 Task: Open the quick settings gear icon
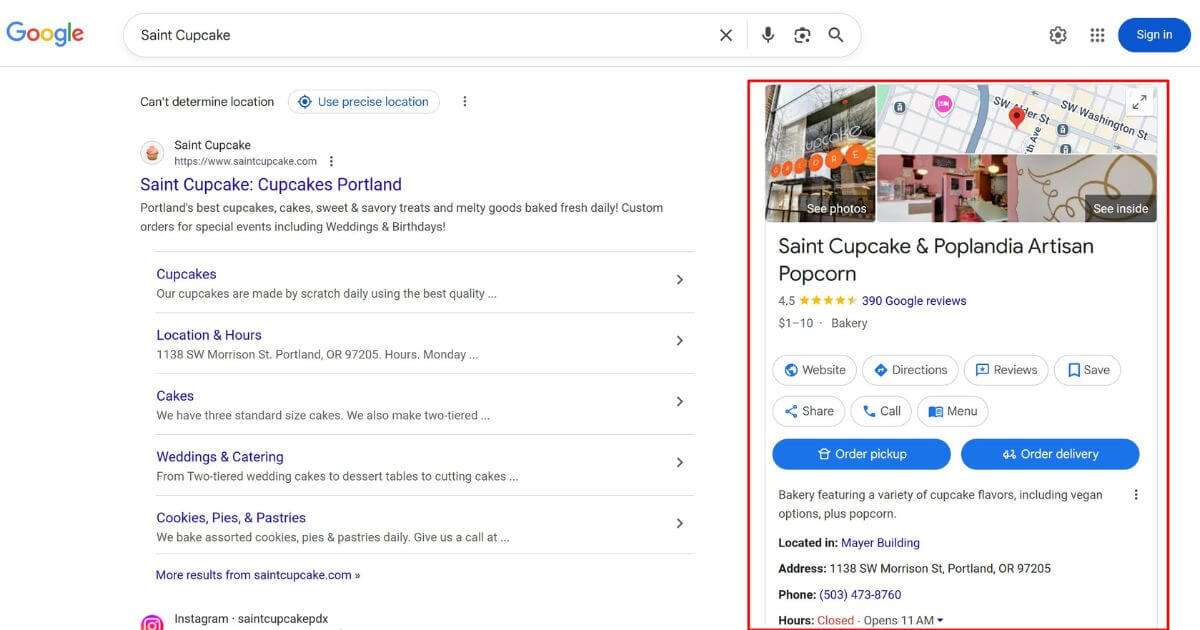pos(1058,34)
